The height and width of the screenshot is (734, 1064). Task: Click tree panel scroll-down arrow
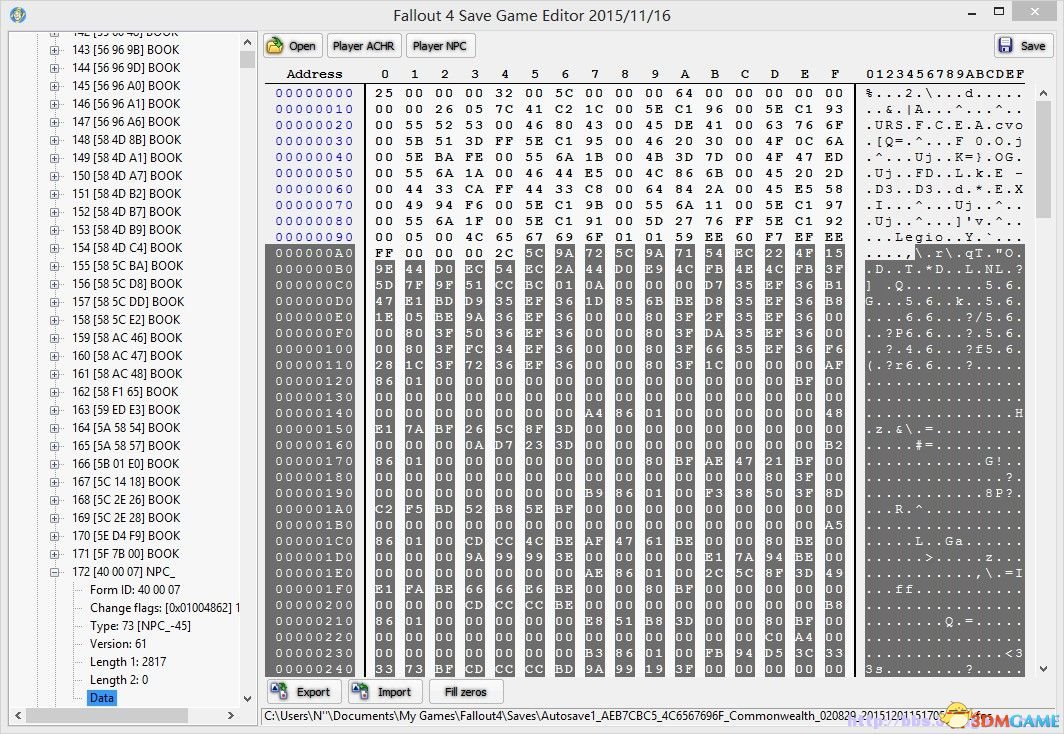point(247,698)
